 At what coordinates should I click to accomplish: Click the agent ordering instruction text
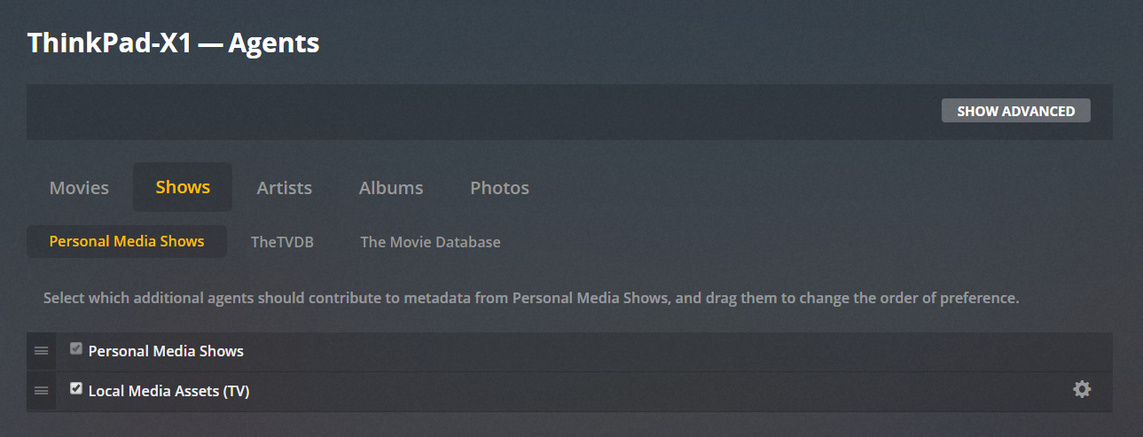(x=531, y=298)
